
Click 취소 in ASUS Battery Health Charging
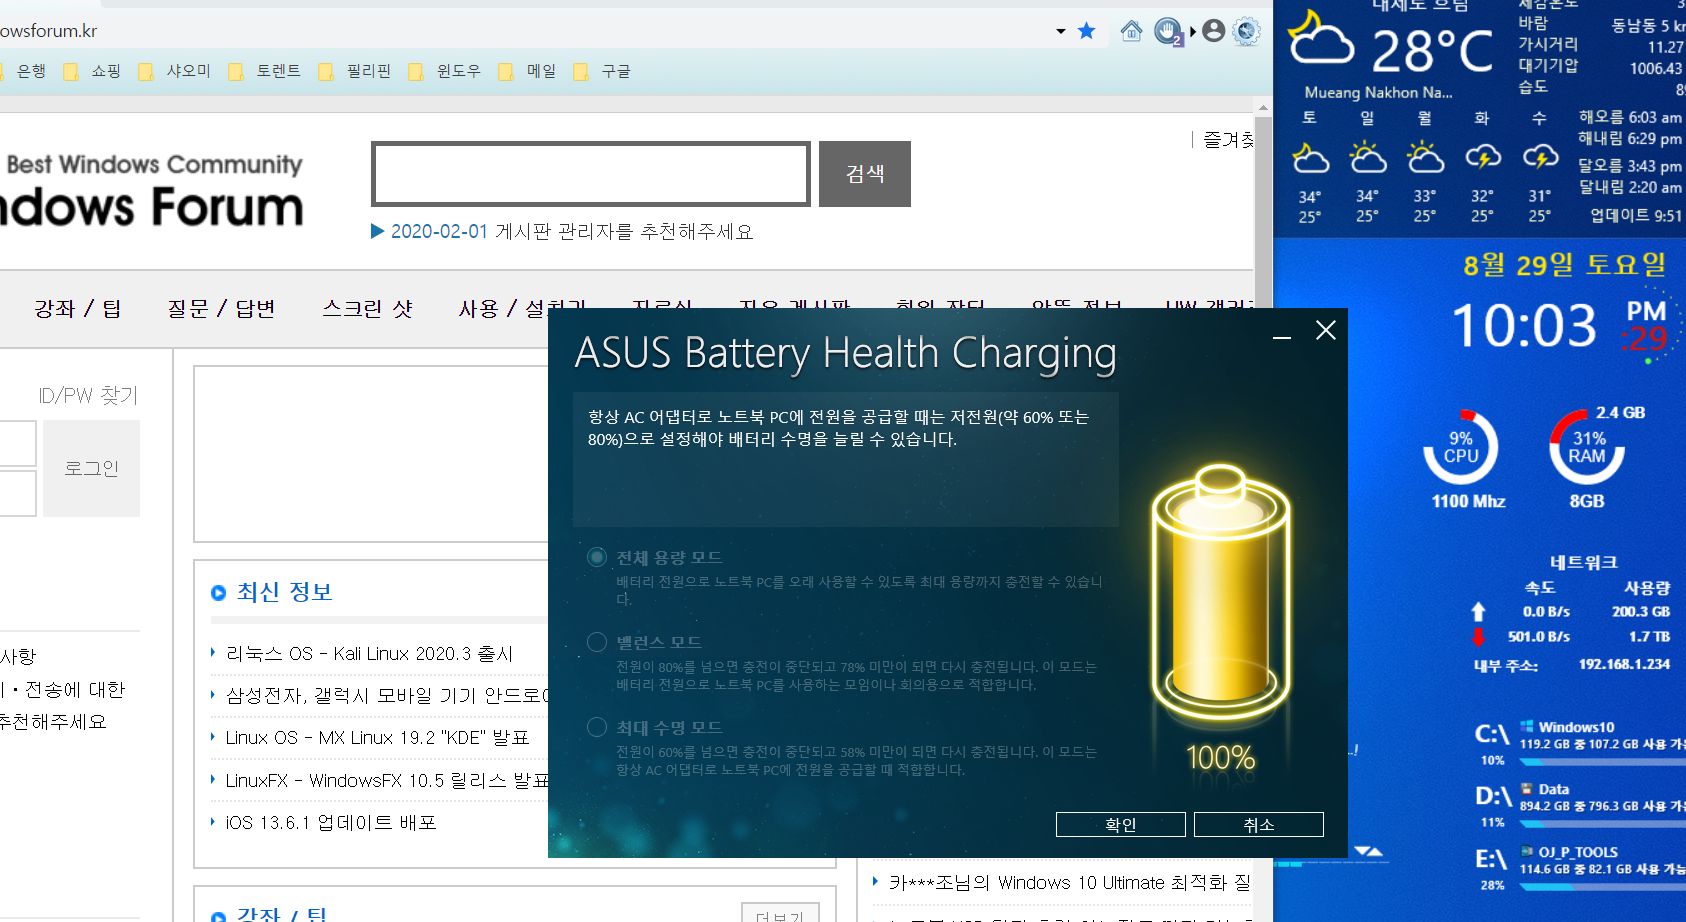1259,825
